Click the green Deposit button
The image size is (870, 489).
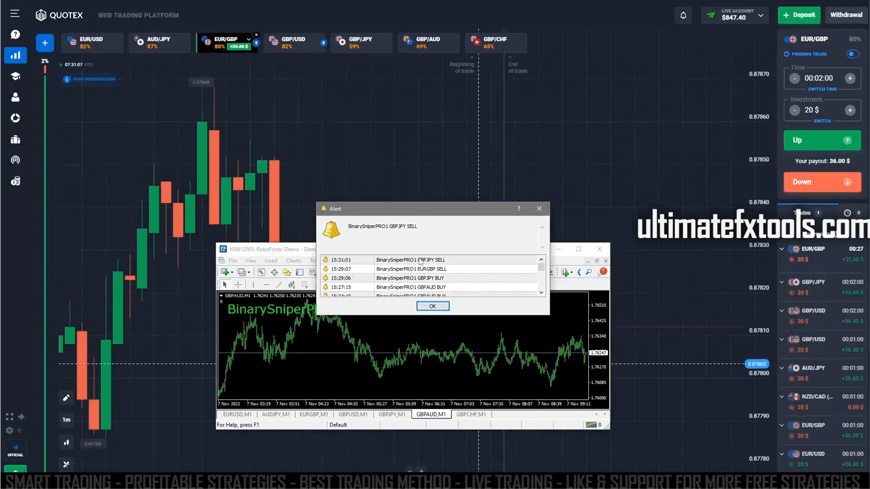pos(799,15)
